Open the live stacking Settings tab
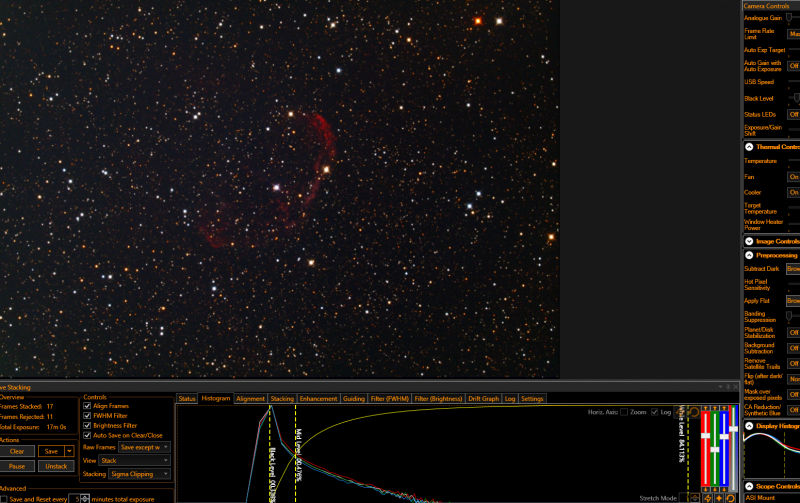 tap(532, 398)
